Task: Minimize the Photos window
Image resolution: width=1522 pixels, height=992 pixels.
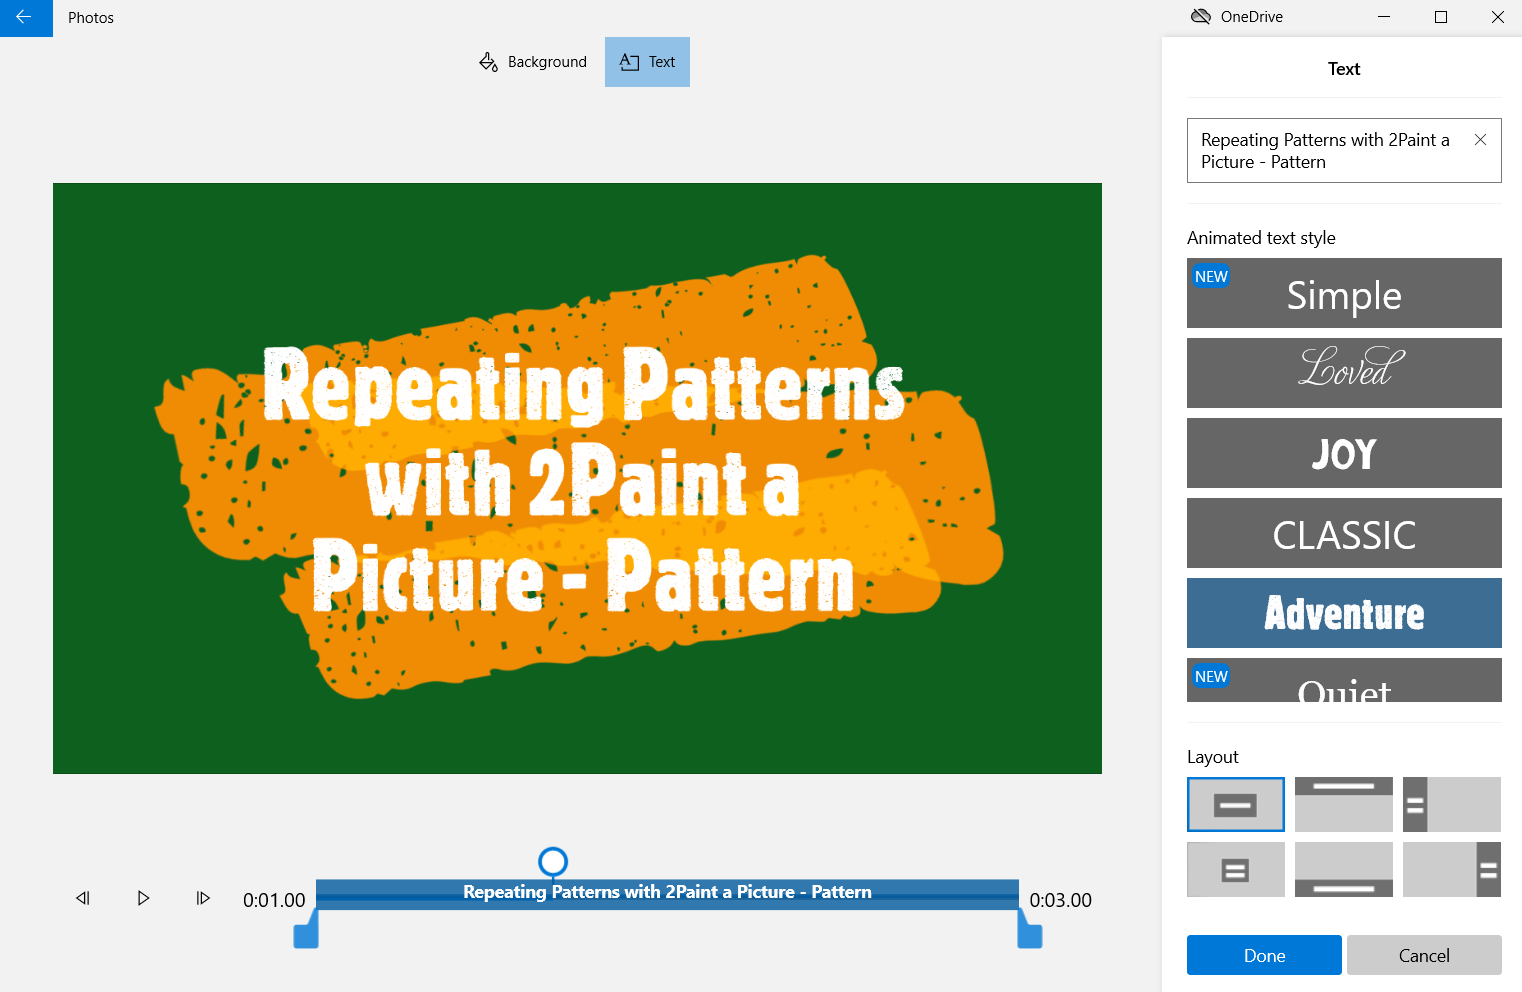Action: (x=1384, y=17)
